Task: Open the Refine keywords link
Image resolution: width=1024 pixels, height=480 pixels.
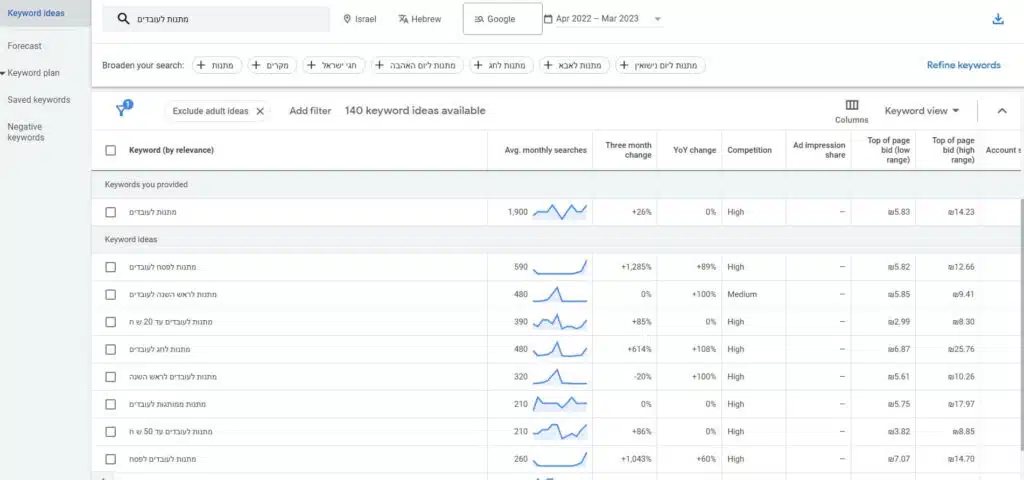Action: (x=963, y=65)
